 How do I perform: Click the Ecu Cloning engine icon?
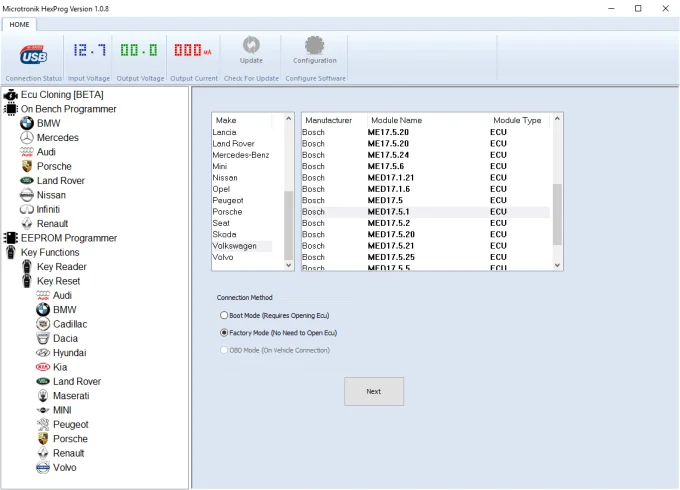point(11,95)
